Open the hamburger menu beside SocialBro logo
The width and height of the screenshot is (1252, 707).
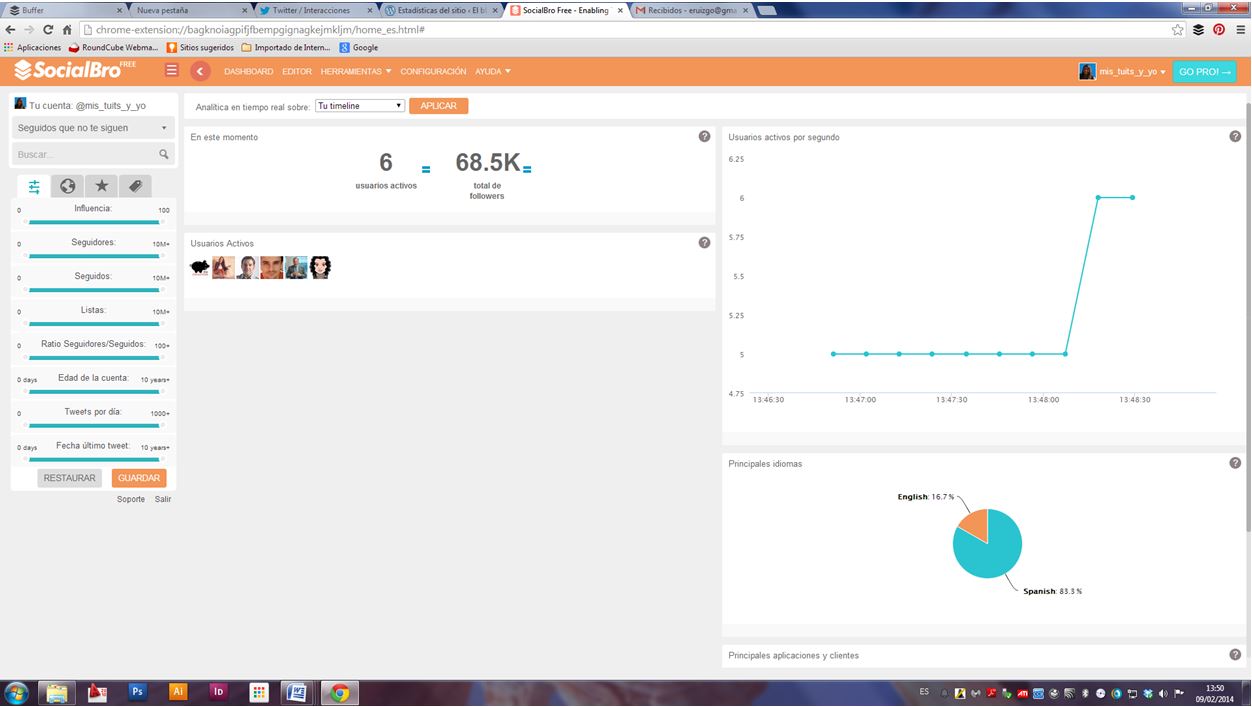[x=172, y=71]
